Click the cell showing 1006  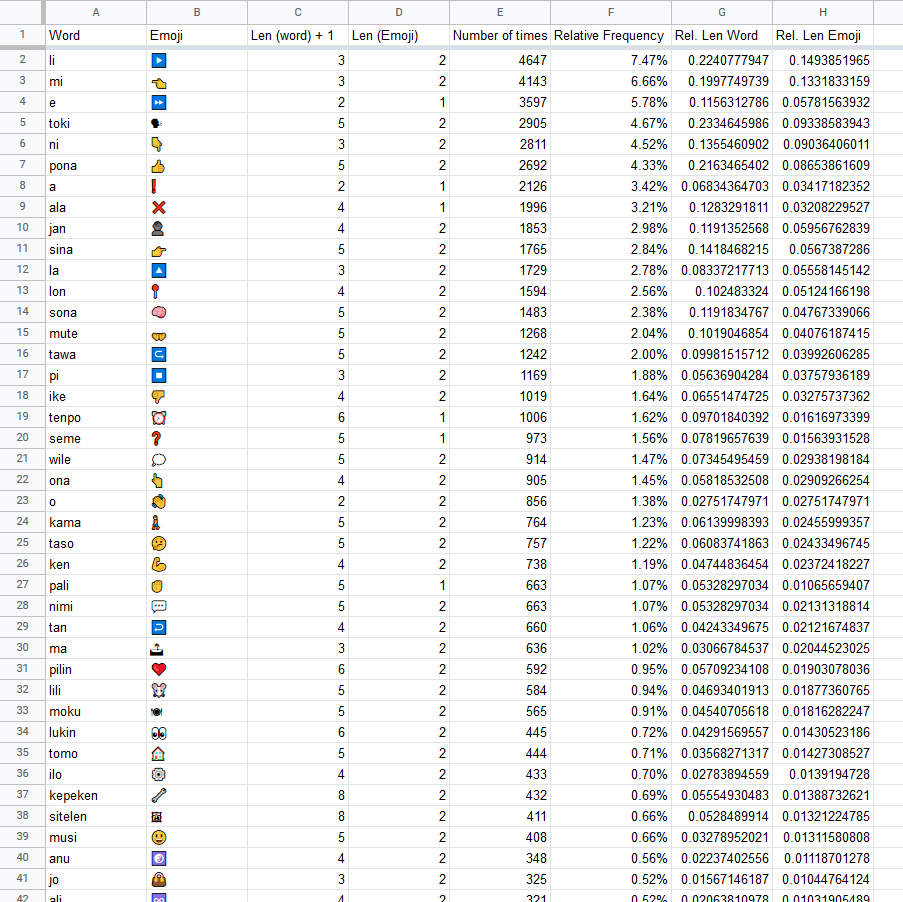point(500,417)
